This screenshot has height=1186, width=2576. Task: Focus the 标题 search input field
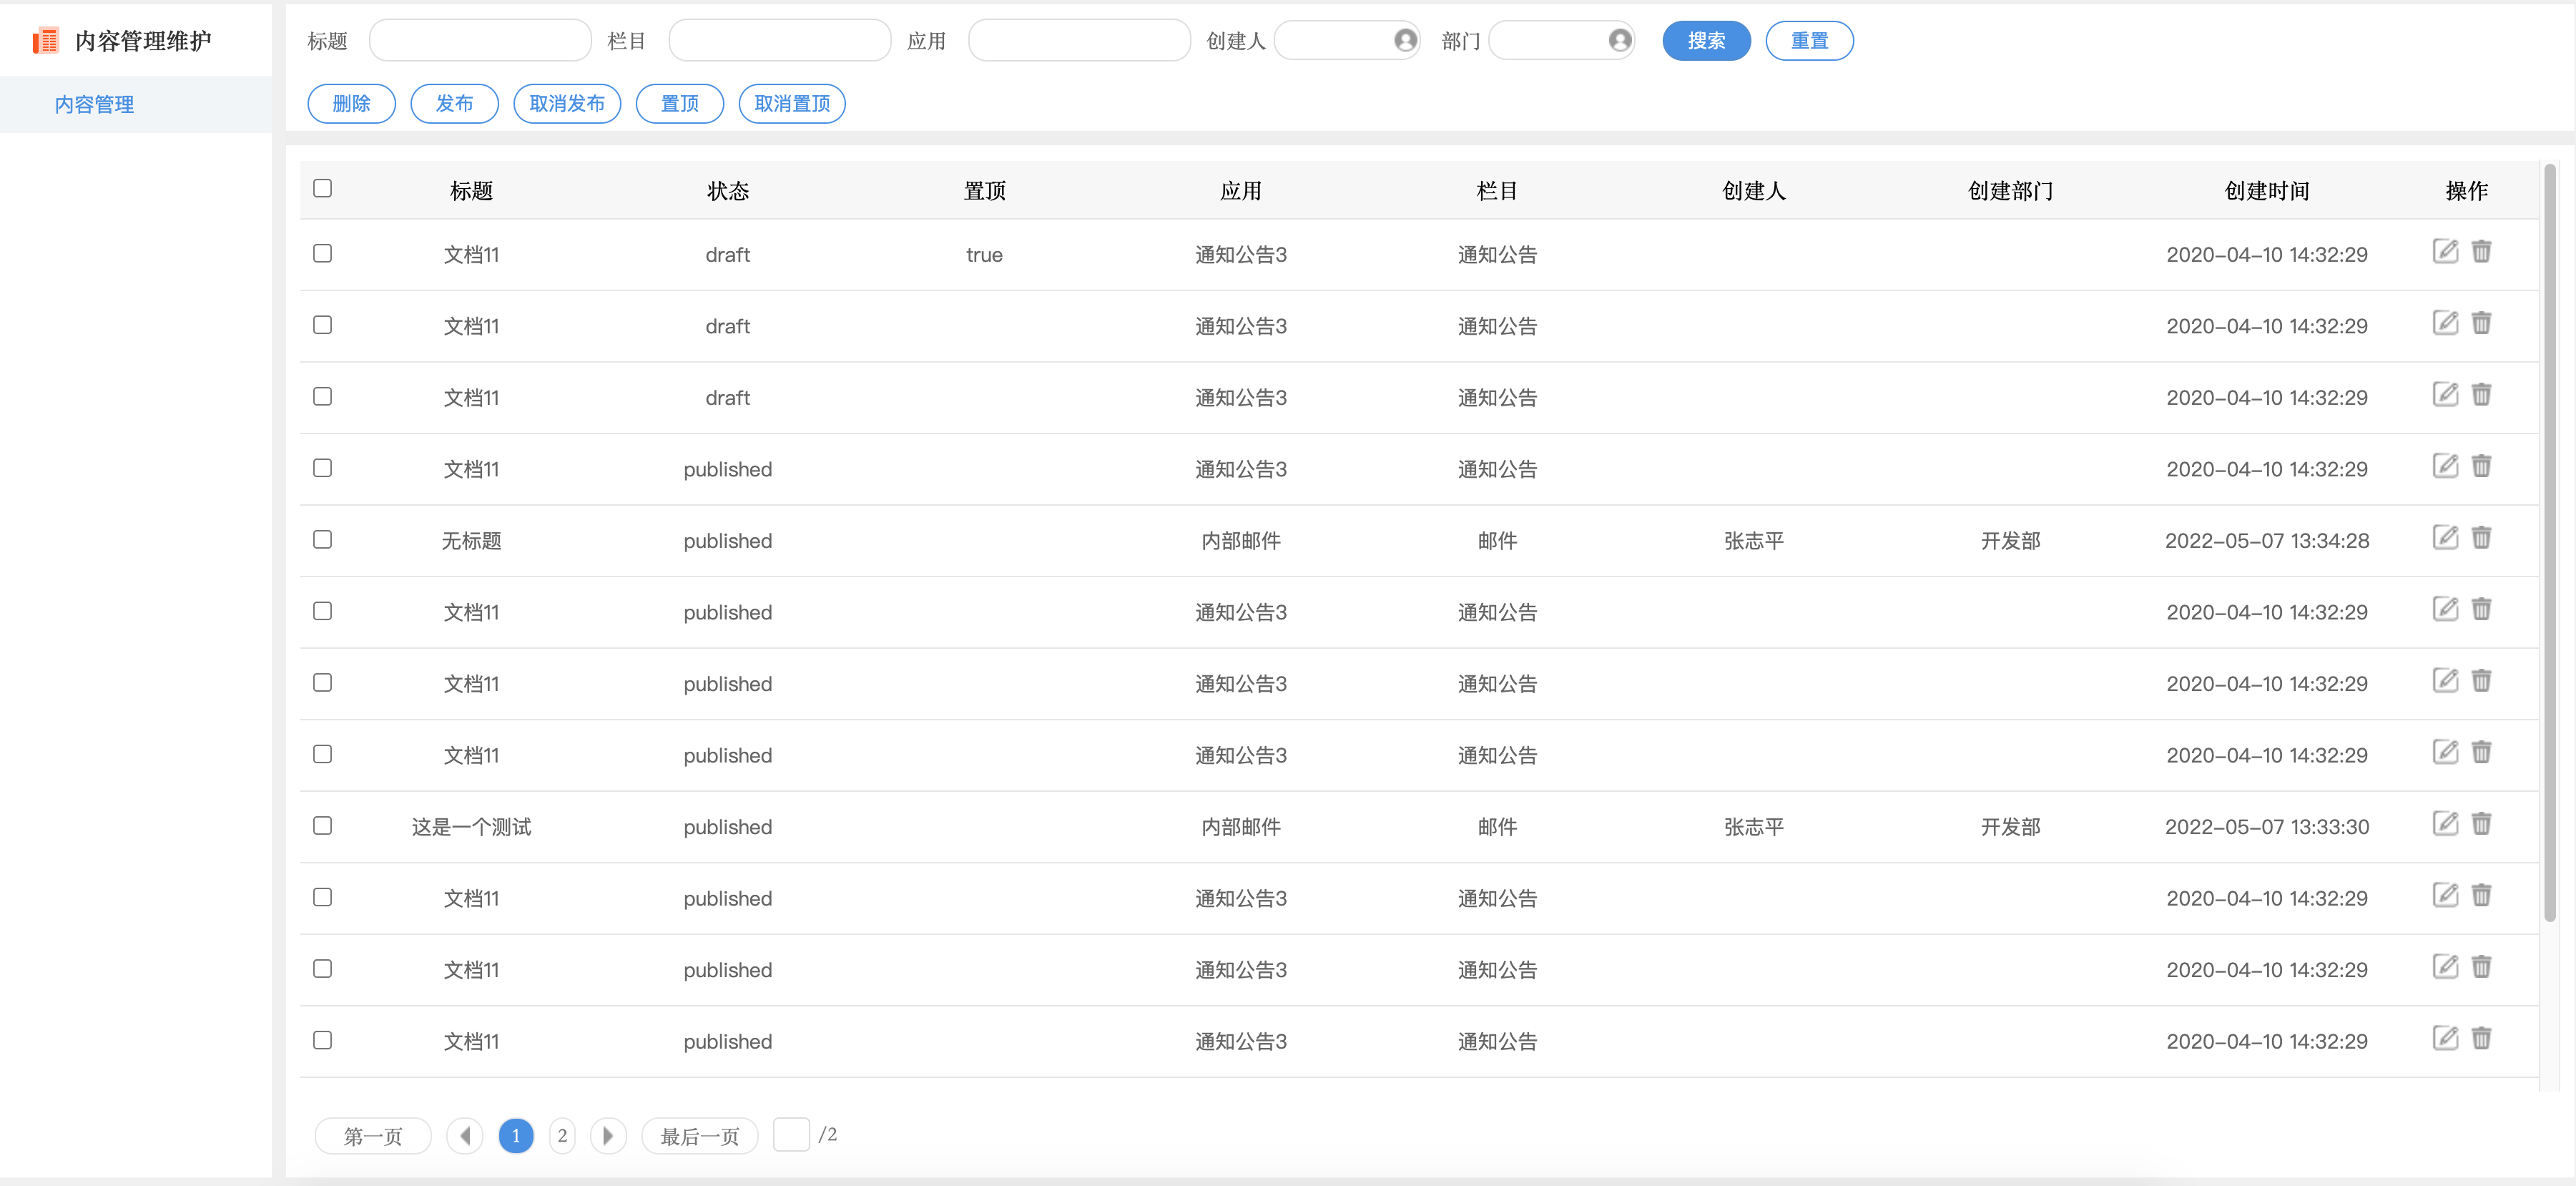click(480, 41)
